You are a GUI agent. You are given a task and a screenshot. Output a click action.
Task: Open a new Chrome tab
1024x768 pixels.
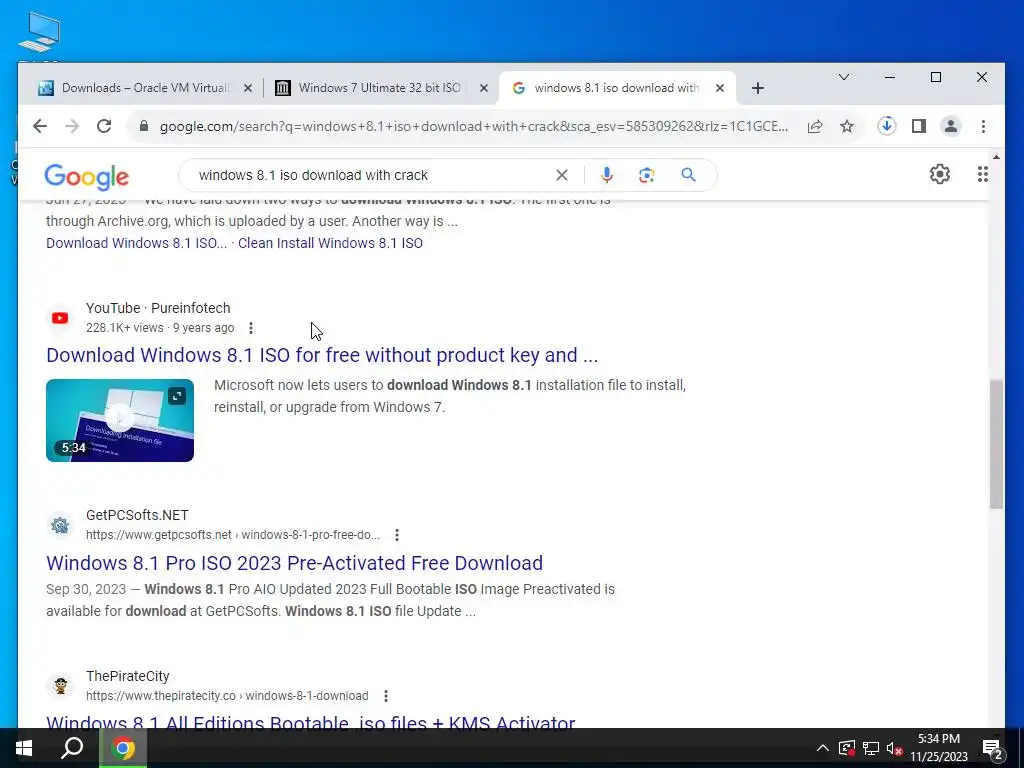758,88
